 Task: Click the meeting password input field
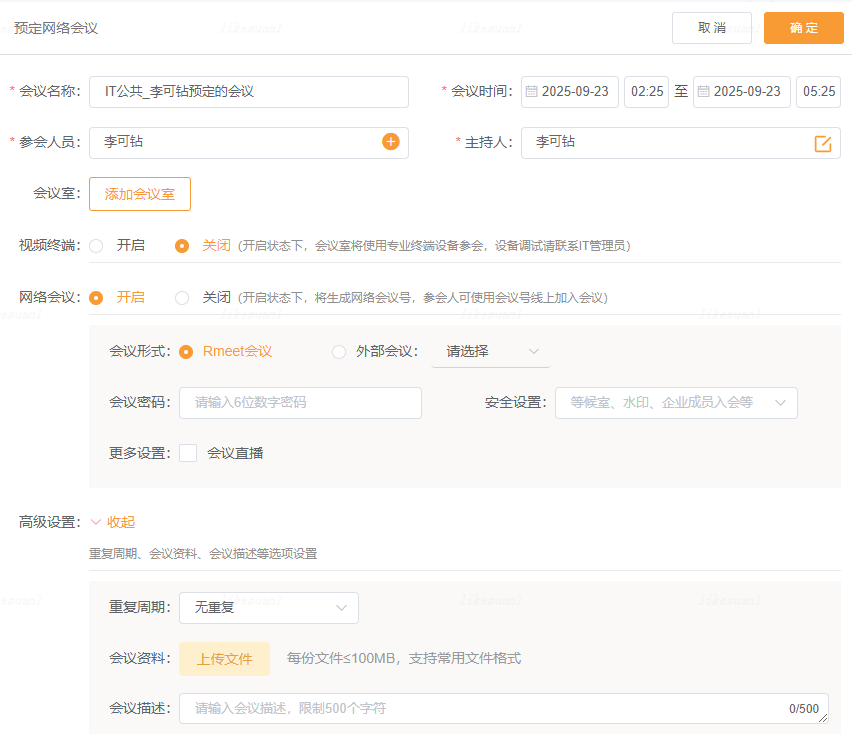coord(300,402)
